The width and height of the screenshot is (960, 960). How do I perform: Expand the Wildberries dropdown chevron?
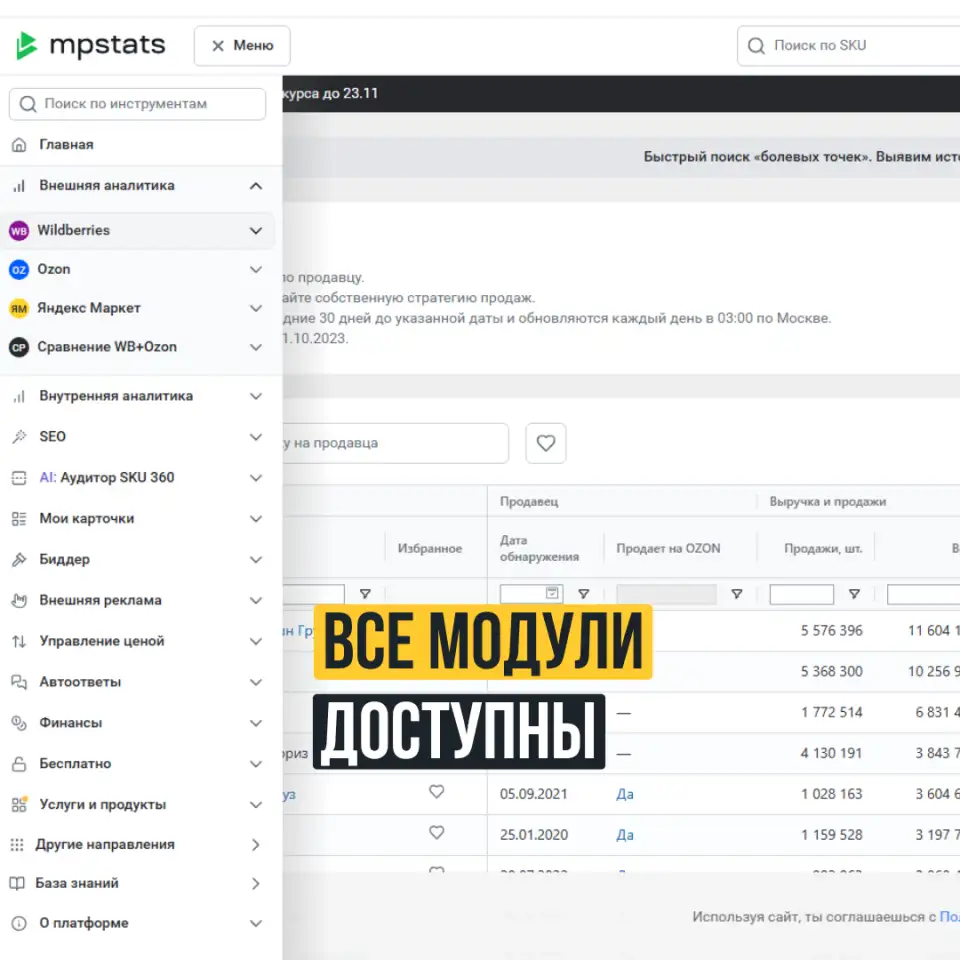tap(256, 231)
